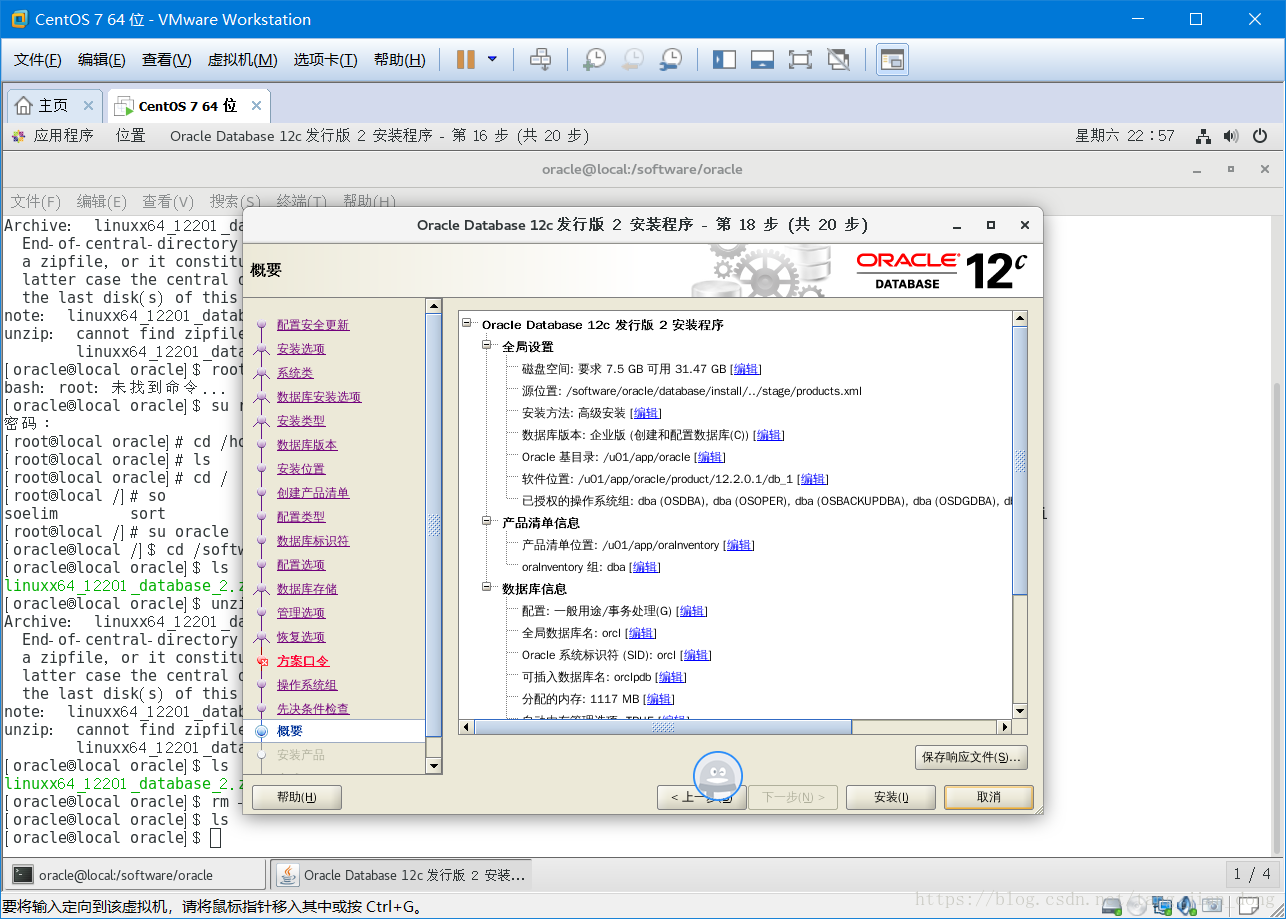Switch to oracle@local terminal in taskbar
The image size is (1286, 919).
(x=135, y=875)
